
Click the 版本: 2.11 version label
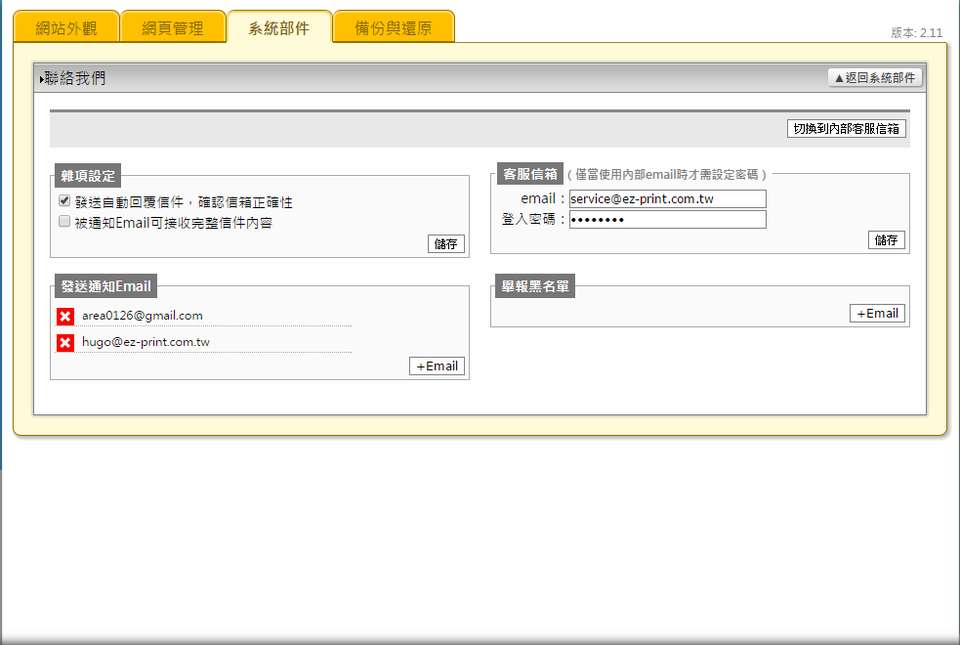(x=916, y=33)
